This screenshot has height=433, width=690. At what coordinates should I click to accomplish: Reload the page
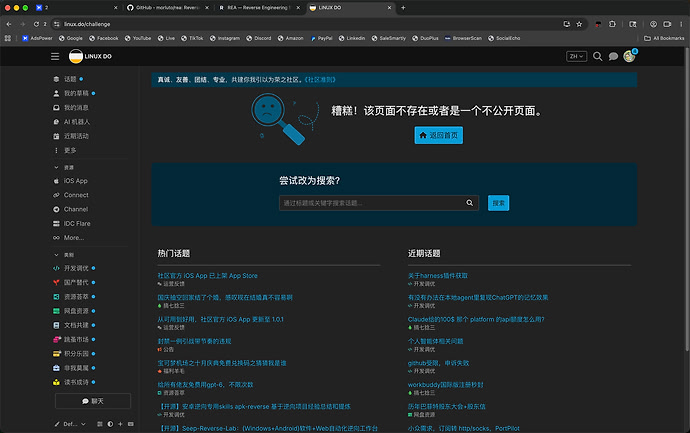click(x=36, y=24)
